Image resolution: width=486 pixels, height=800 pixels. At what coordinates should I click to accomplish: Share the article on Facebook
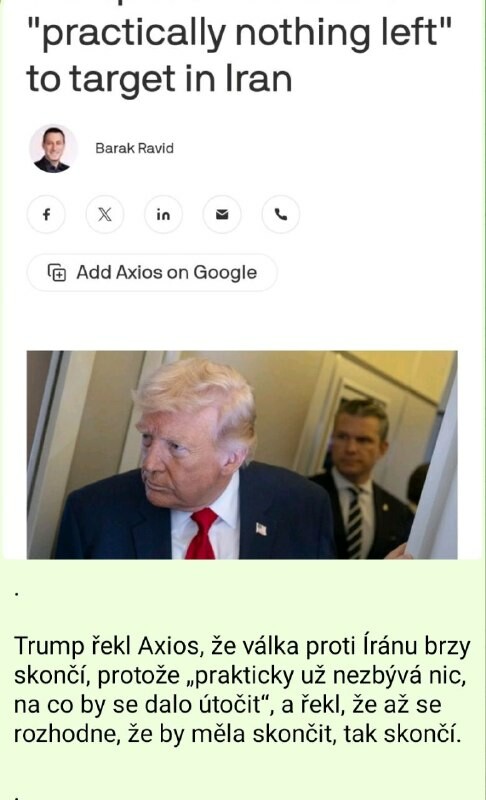(46, 214)
